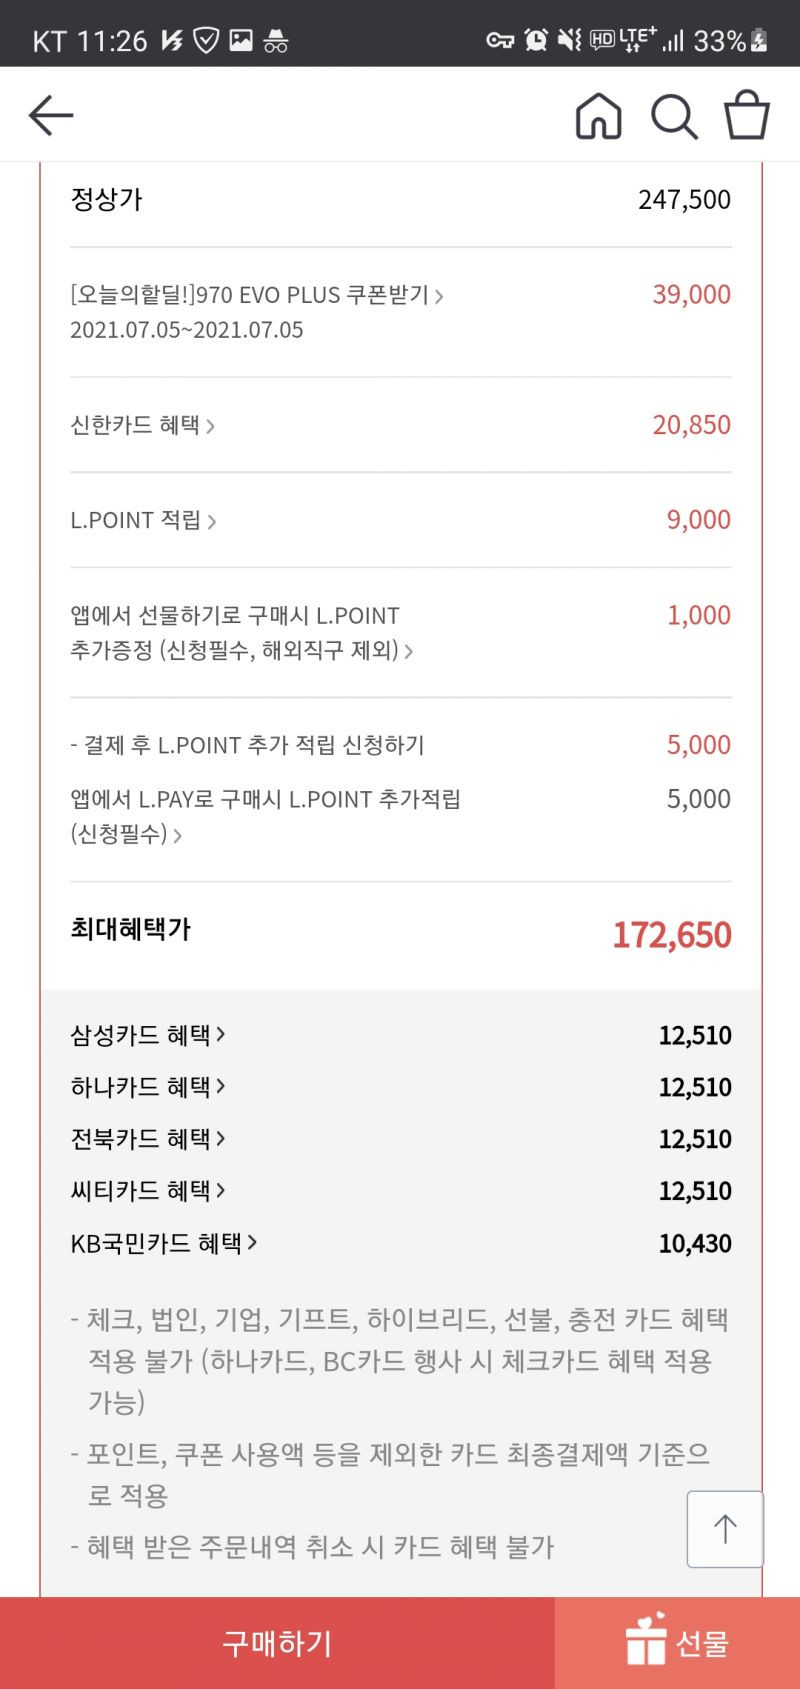Tap the battery indicator in status bar
This screenshot has height=1689, width=800.
(x=759, y=41)
